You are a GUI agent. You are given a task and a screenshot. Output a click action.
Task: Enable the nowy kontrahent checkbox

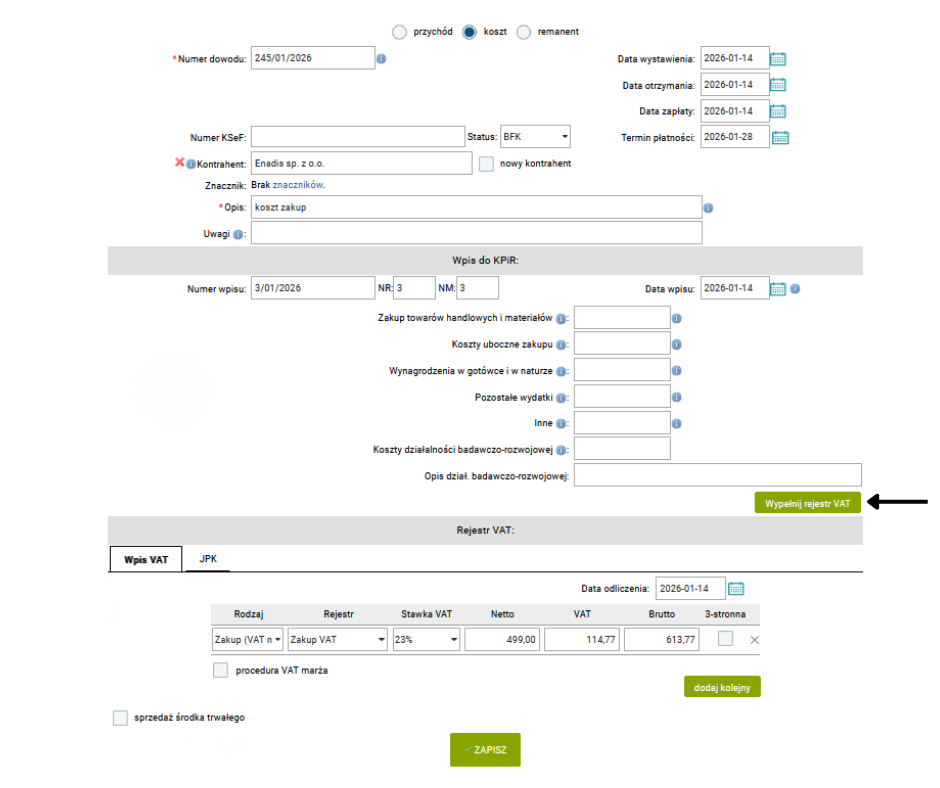tap(487, 163)
